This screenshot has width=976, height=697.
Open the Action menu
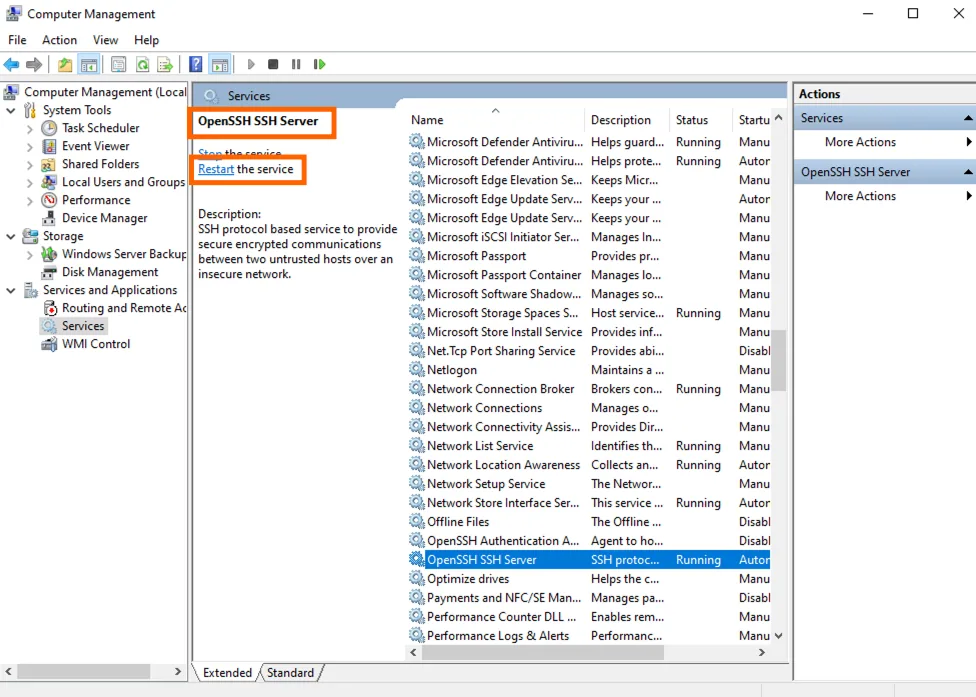[x=59, y=40]
